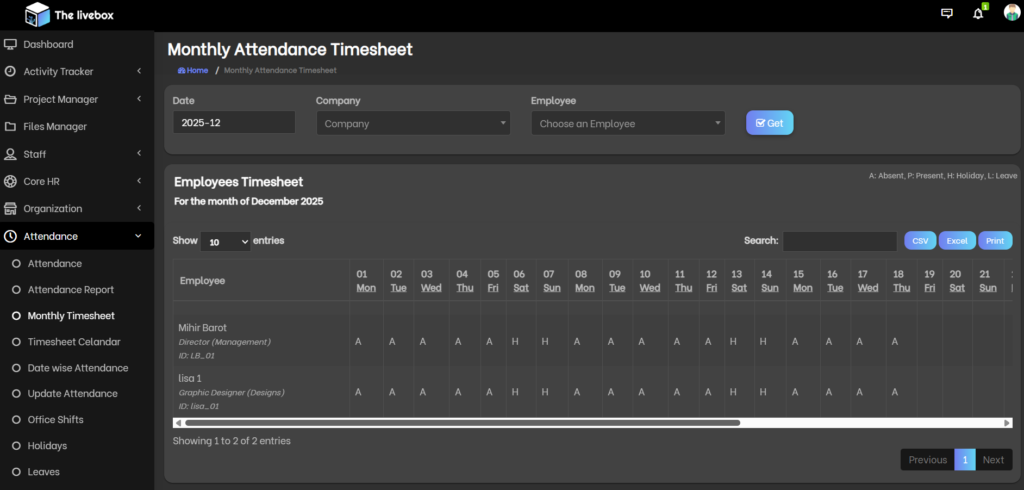Open the notifications bell icon
1024x490 pixels.
[x=978, y=14]
